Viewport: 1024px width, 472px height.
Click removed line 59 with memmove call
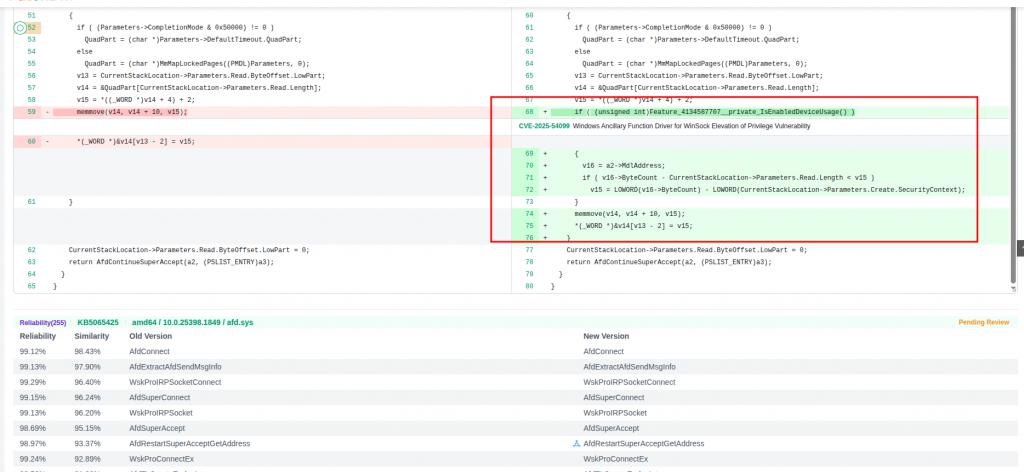click(x=131, y=112)
